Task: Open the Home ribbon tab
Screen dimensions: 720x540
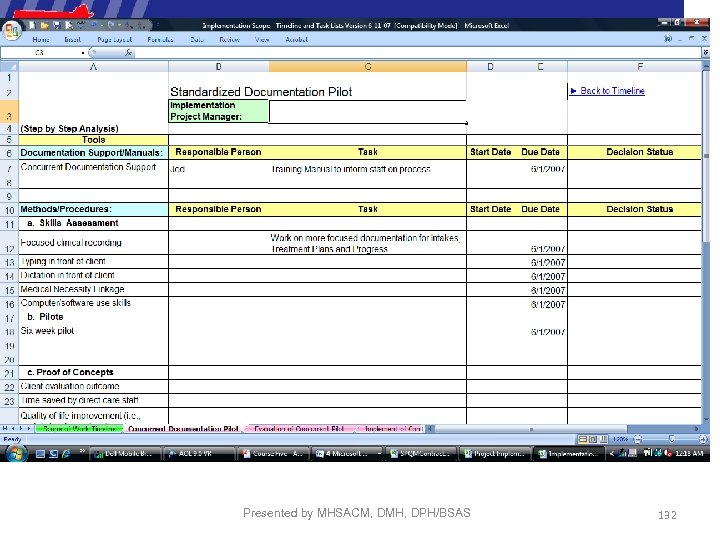Action: pyautogui.click(x=41, y=39)
